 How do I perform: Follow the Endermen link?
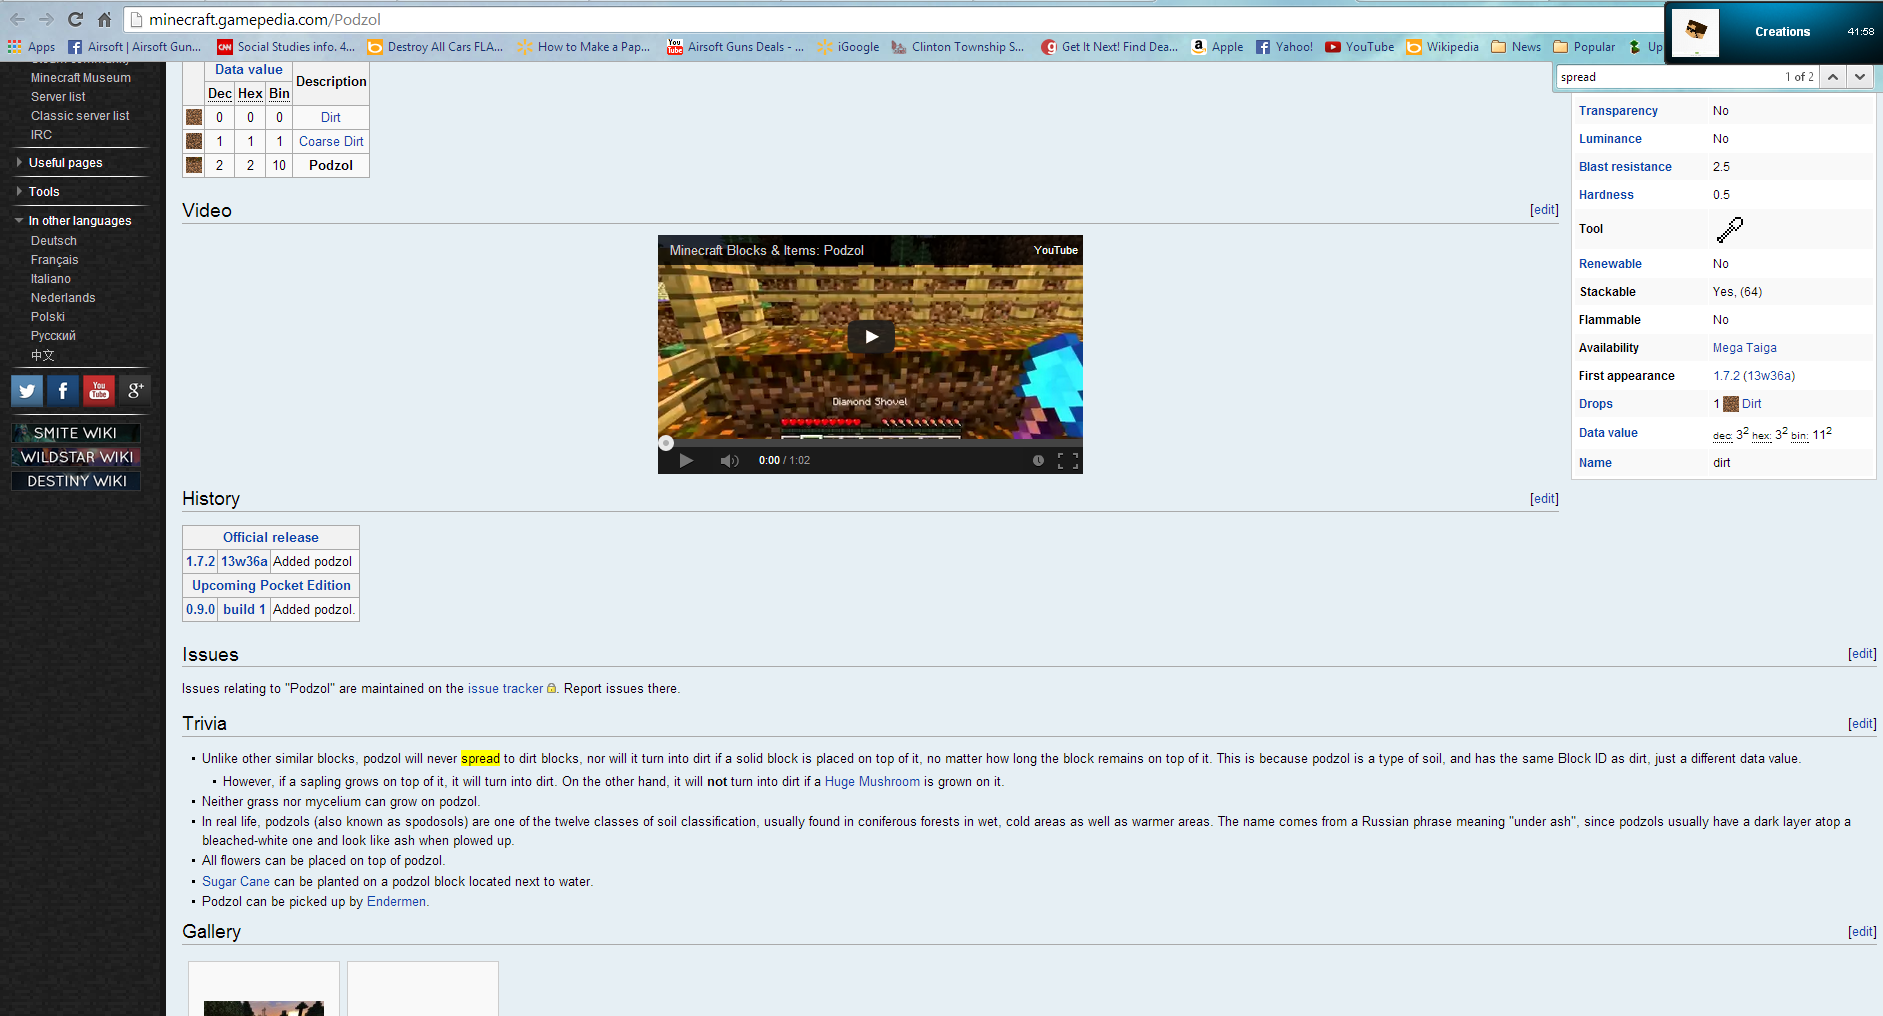(396, 902)
